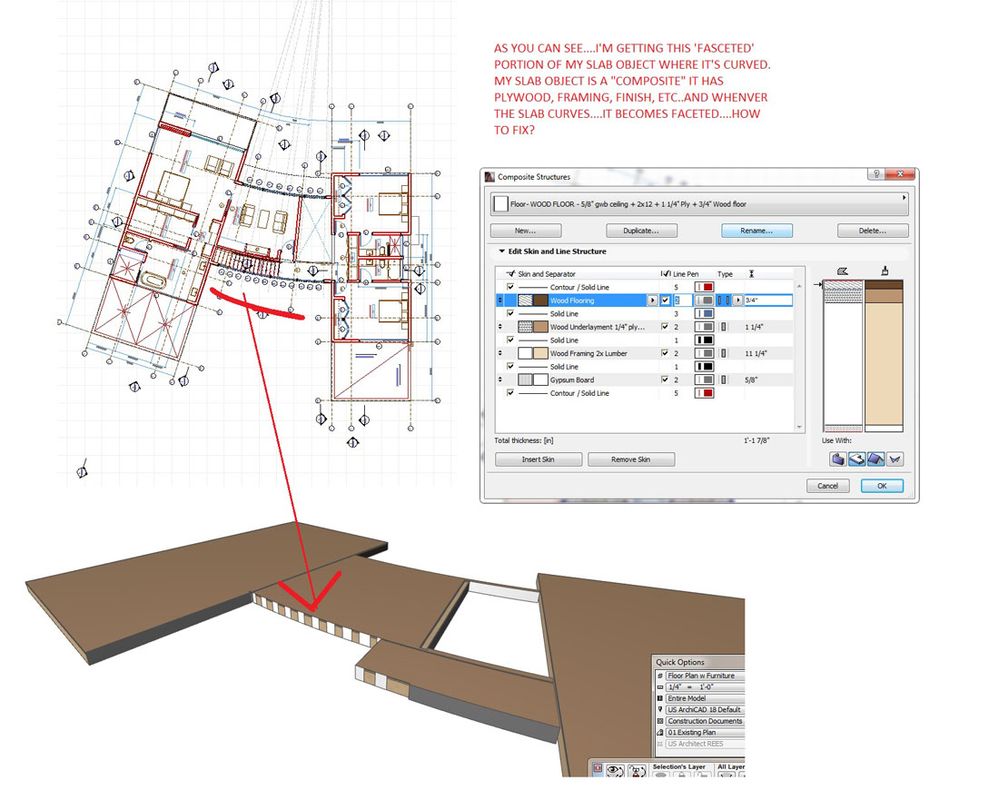The image size is (999, 799).
Task: Open the composite structure name dropdown
Action: point(700,204)
